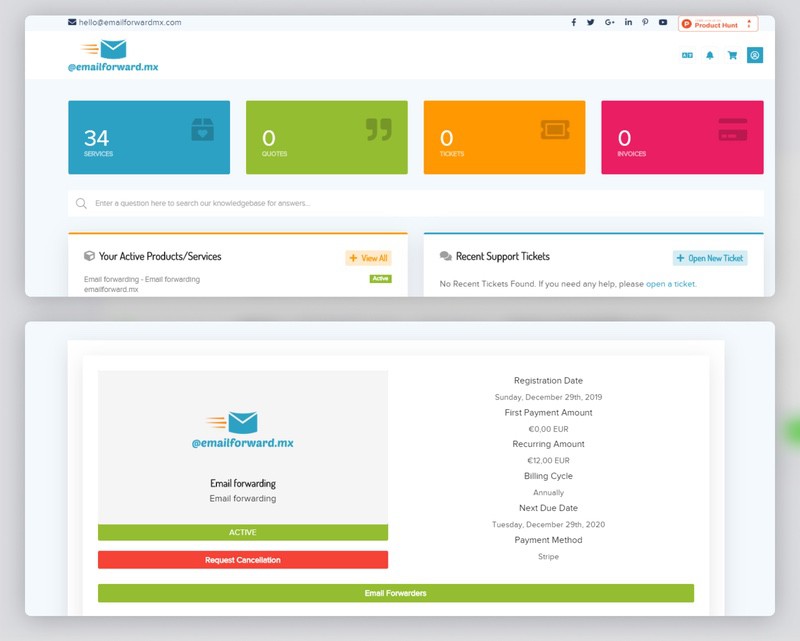
Task: Click the 'First Payment Amount' label
Action: coord(548,412)
